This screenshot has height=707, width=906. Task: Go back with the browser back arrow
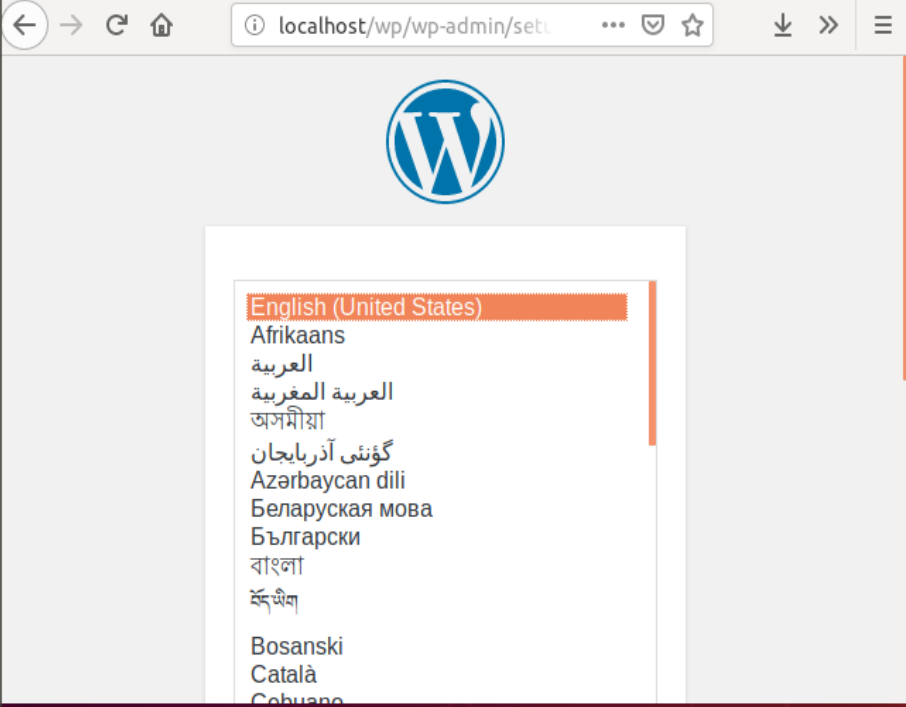24,25
